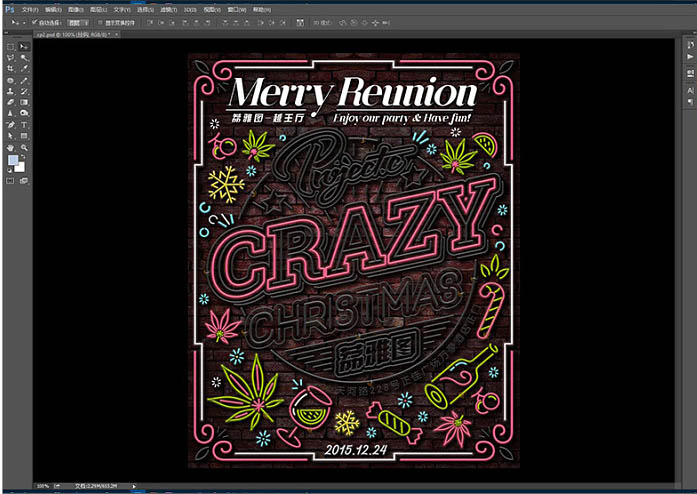Toggle the Auto-Select checkbox
697x494 pixels.
pyautogui.click(x=34, y=20)
